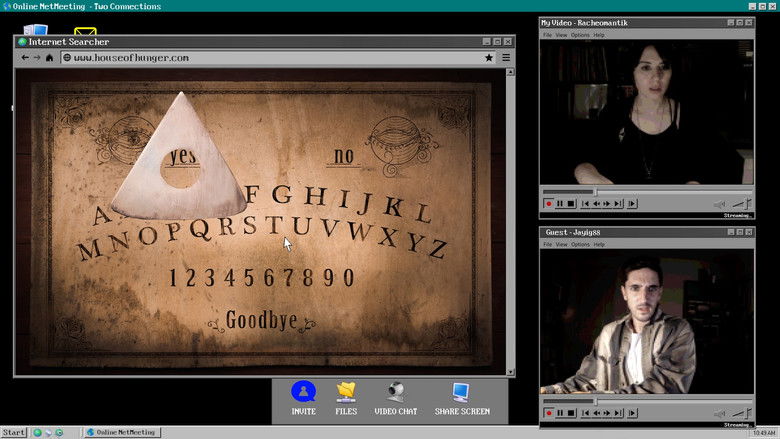The height and width of the screenshot is (439, 780).
Task: Open View menu in Guest Jayig88 window
Action: [562, 244]
